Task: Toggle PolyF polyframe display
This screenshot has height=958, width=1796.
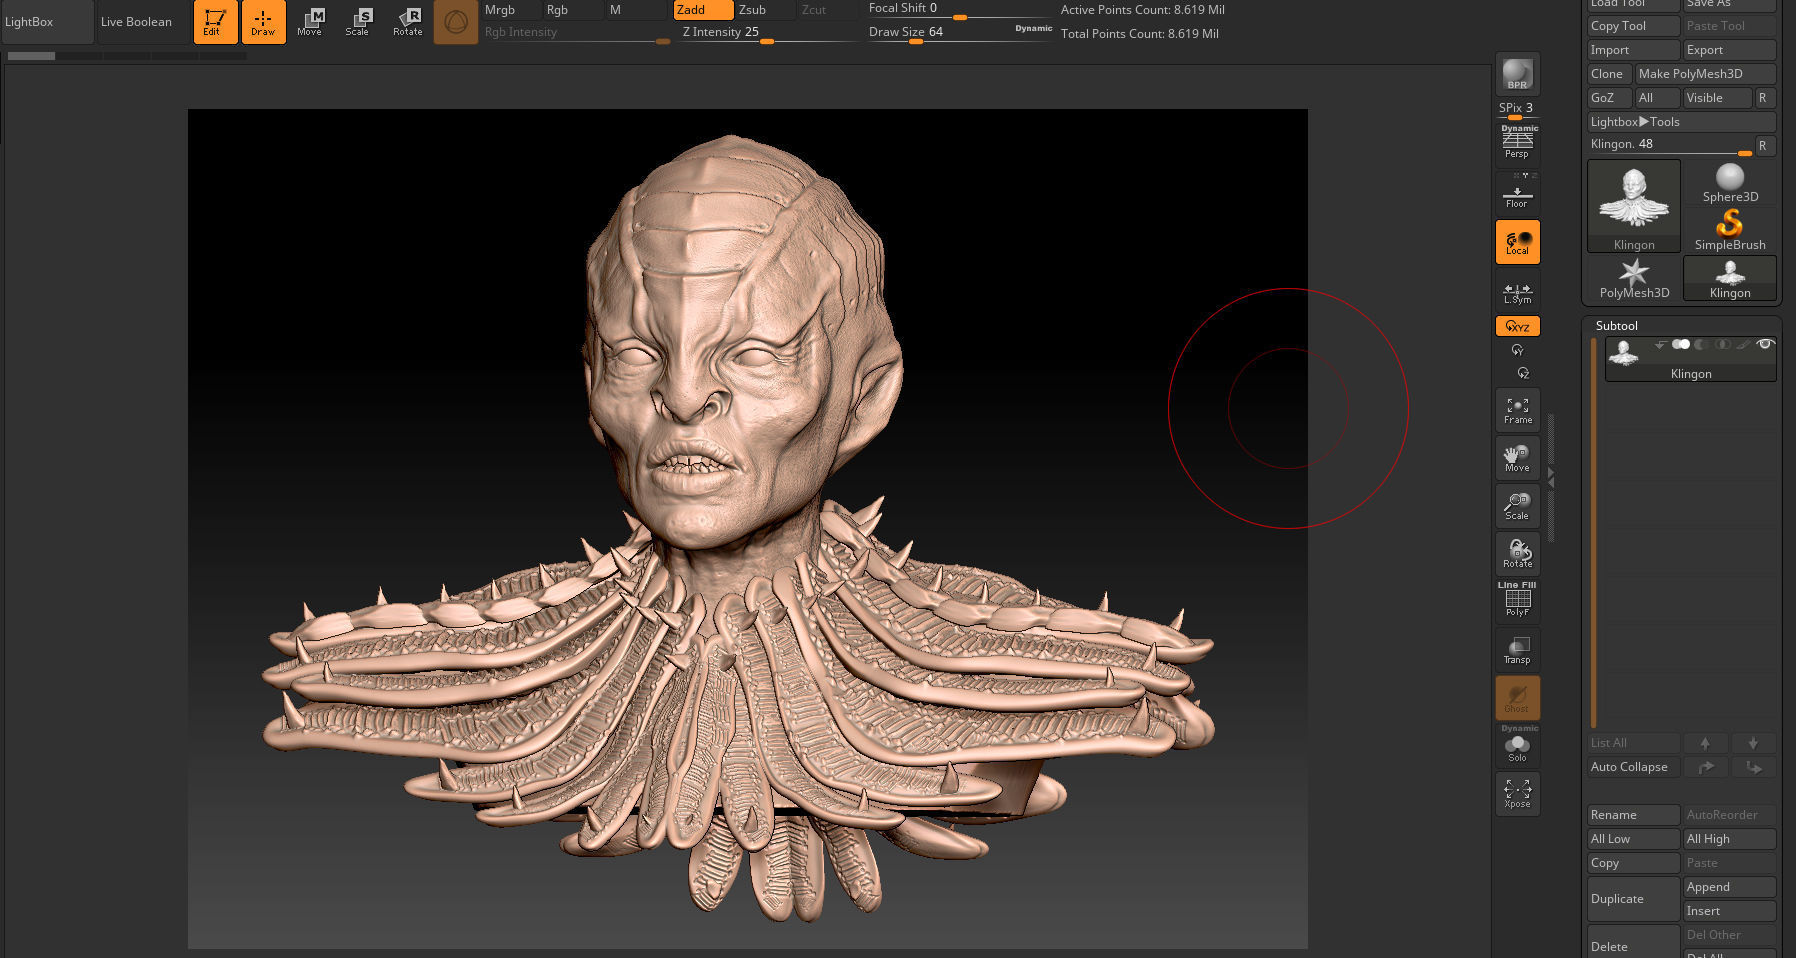Action: [x=1517, y=600]
